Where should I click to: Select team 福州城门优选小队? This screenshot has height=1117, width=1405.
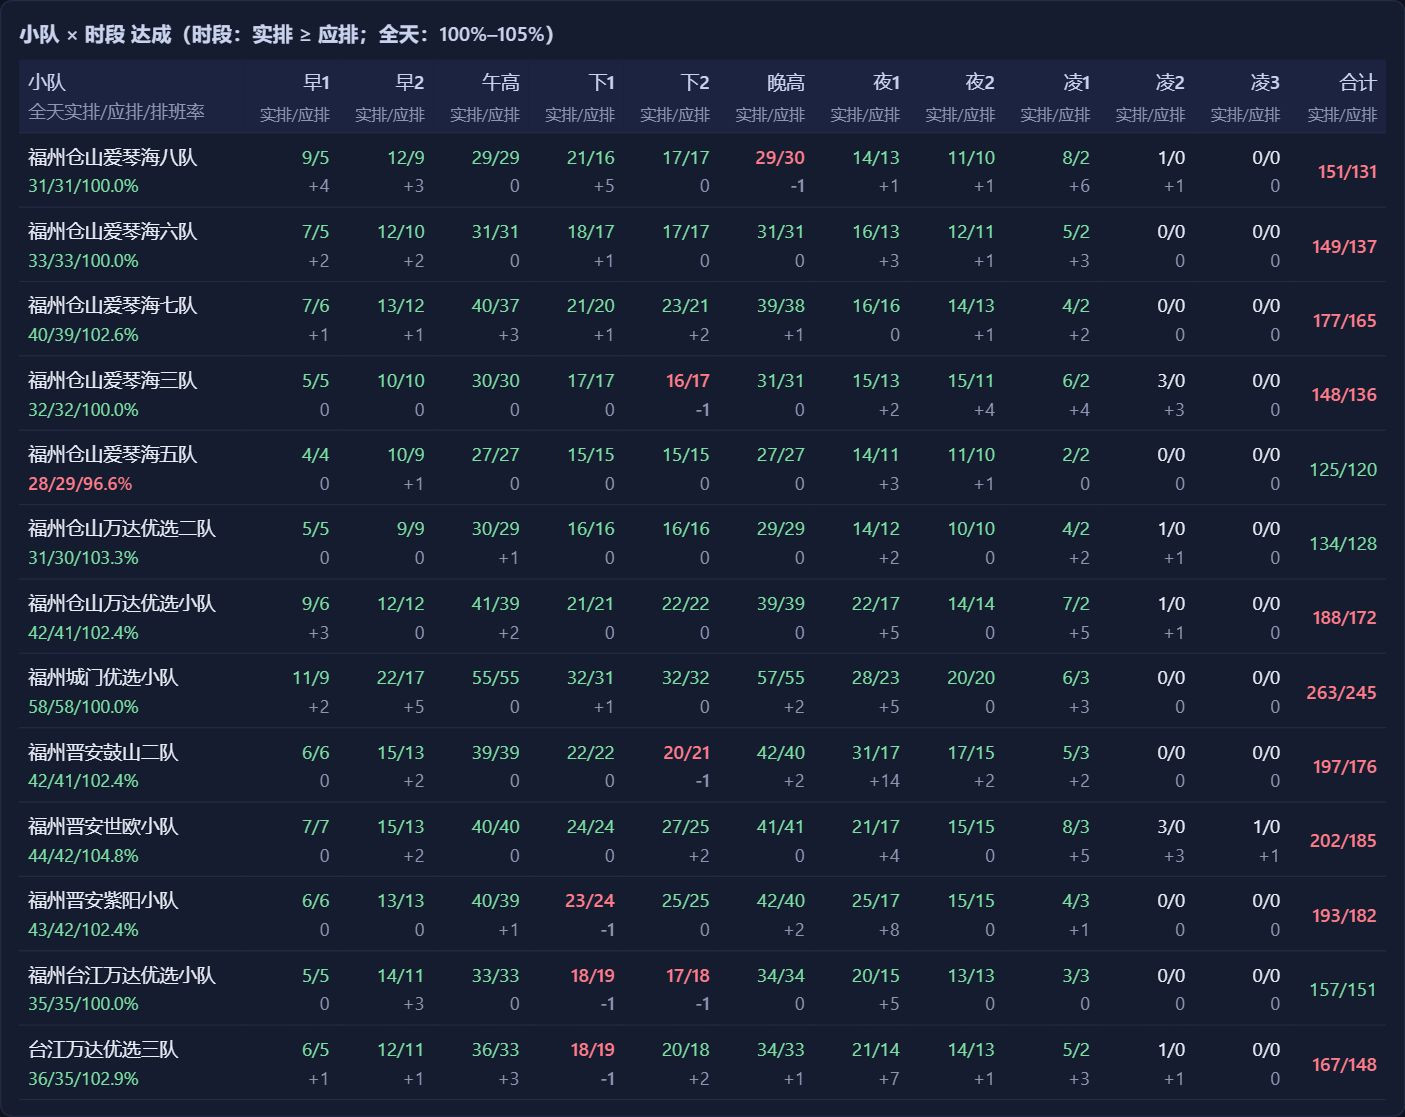[x=103, y=677]
